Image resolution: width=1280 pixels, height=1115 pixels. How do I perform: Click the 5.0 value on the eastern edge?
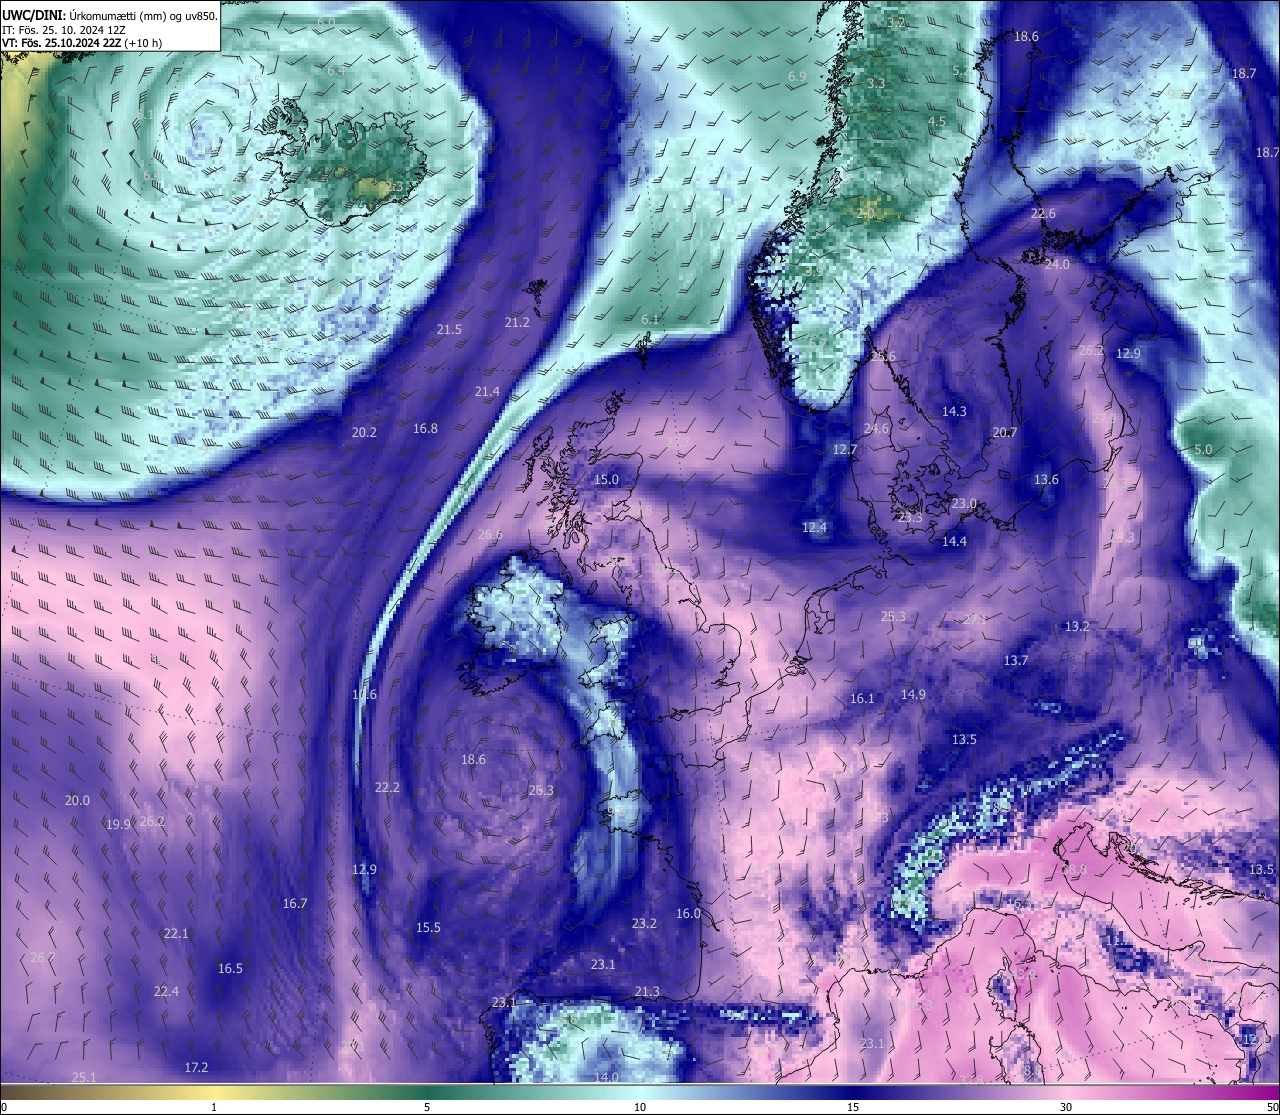click(x=1203, y=450)
